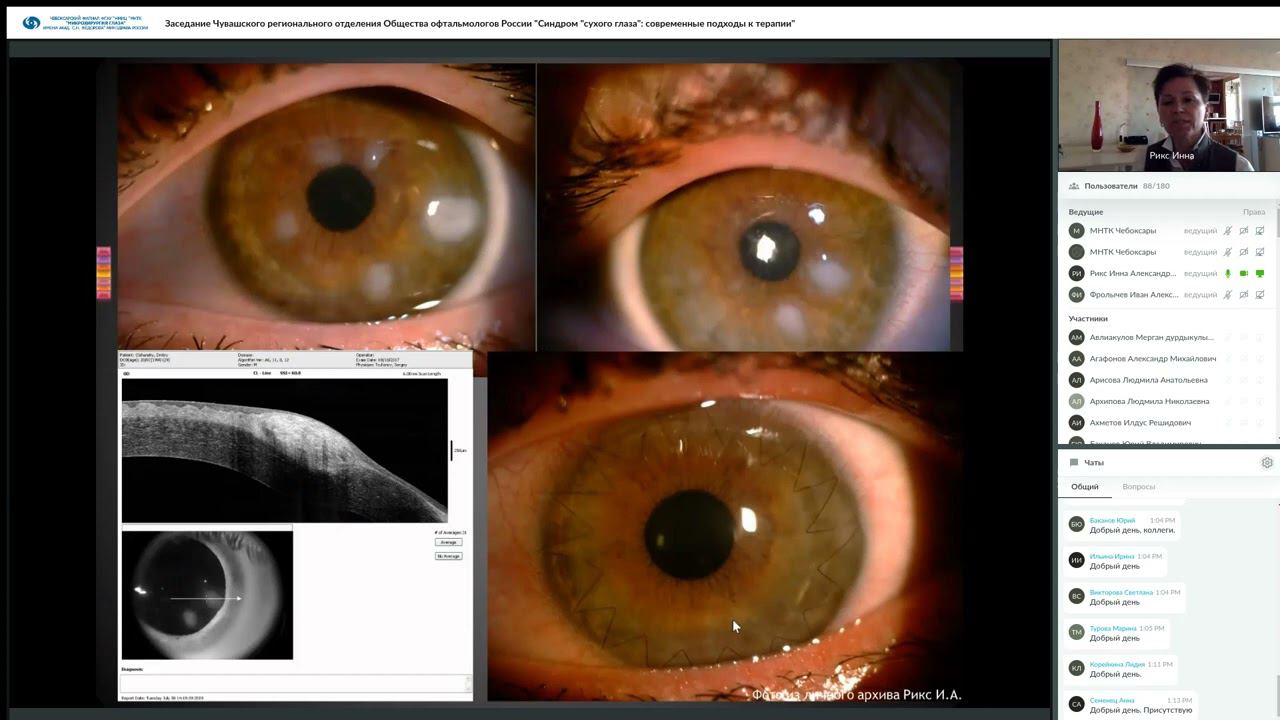Open sender name Семенец Анна in chat
The image size is (1280, 720).
pyautogui.click(x=1112, y=700)
